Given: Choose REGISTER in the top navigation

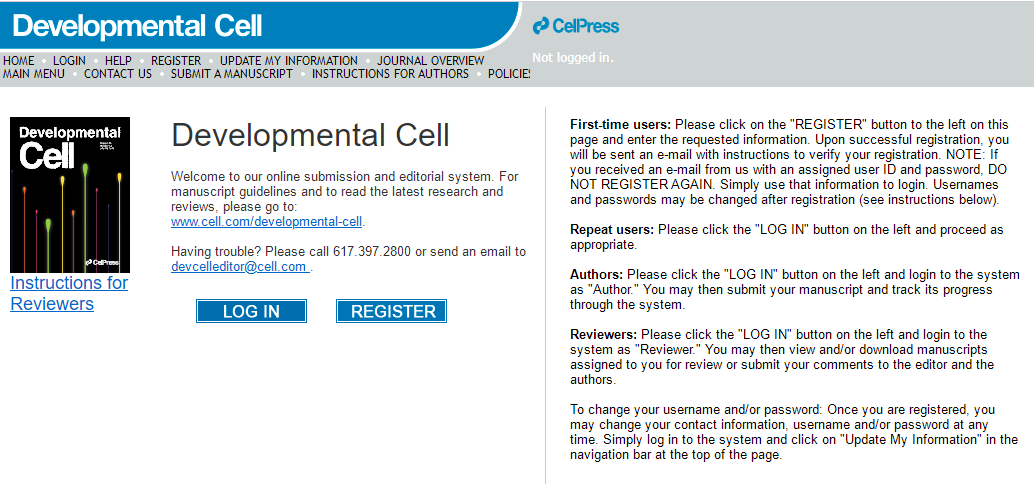Looking at the screenshot, I should tap(176, 60).
